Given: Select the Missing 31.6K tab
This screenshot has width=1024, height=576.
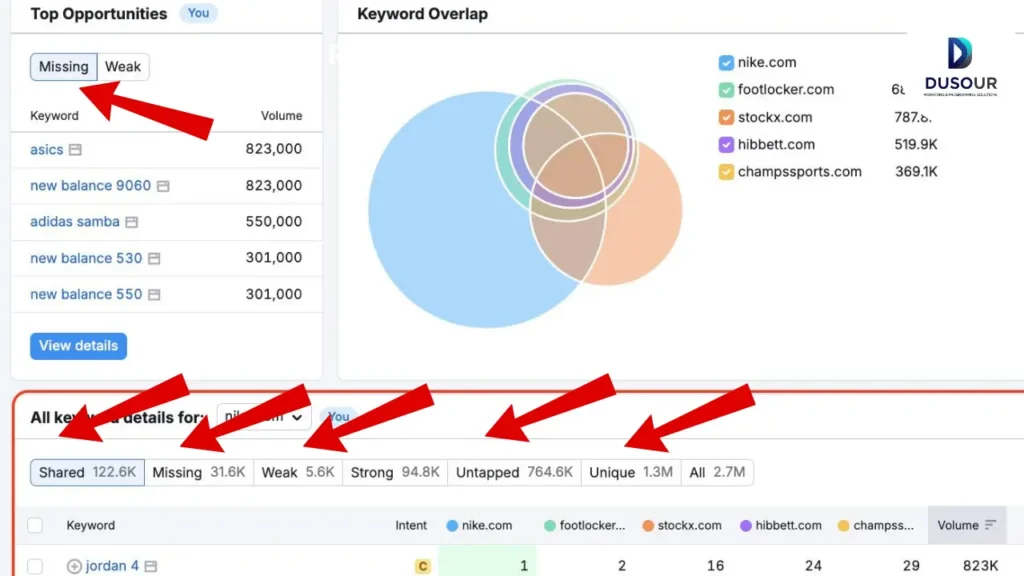Looking at the screenshot, I should click(x=199, y=472).
